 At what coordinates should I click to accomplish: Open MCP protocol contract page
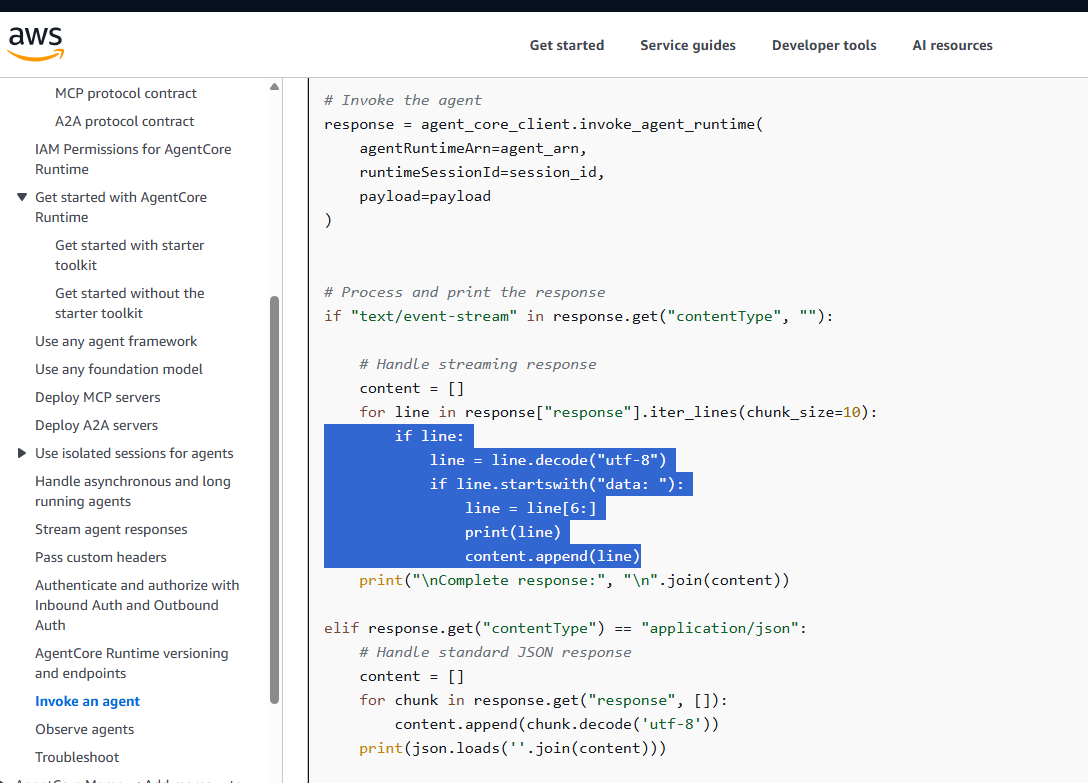tap(126, 93)
